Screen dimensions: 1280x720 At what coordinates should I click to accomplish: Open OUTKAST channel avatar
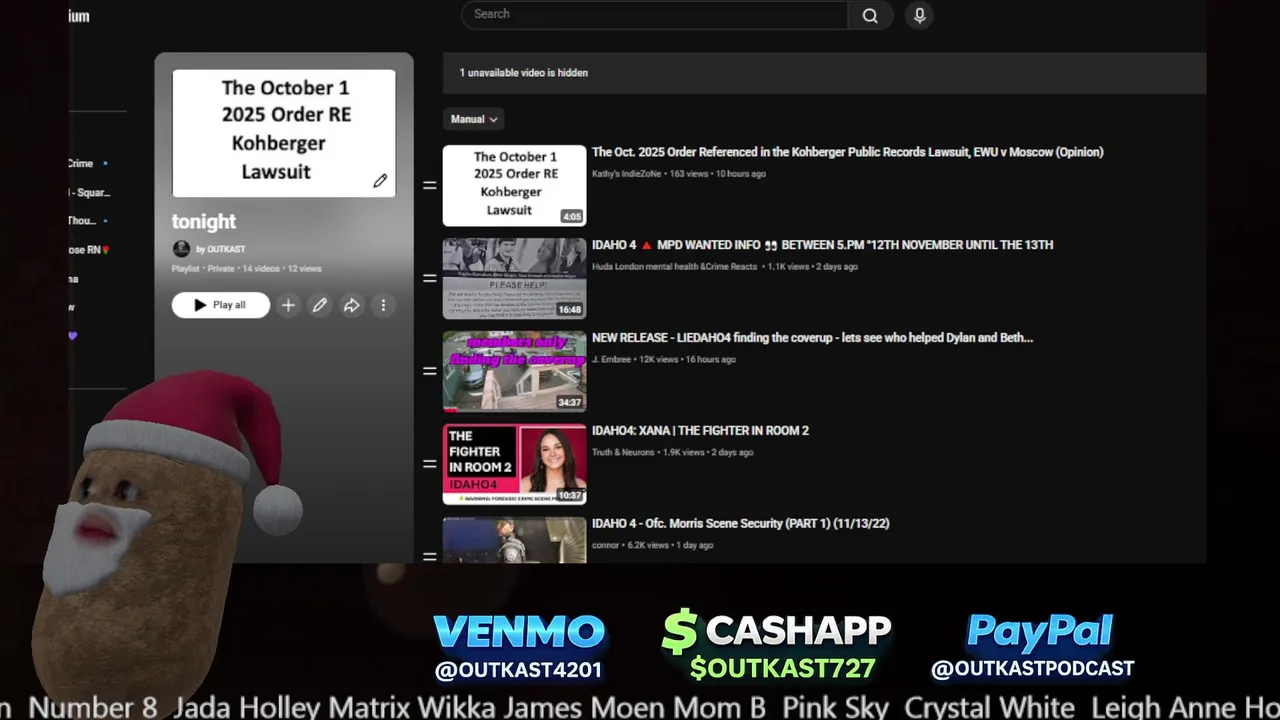pos(181,249)
